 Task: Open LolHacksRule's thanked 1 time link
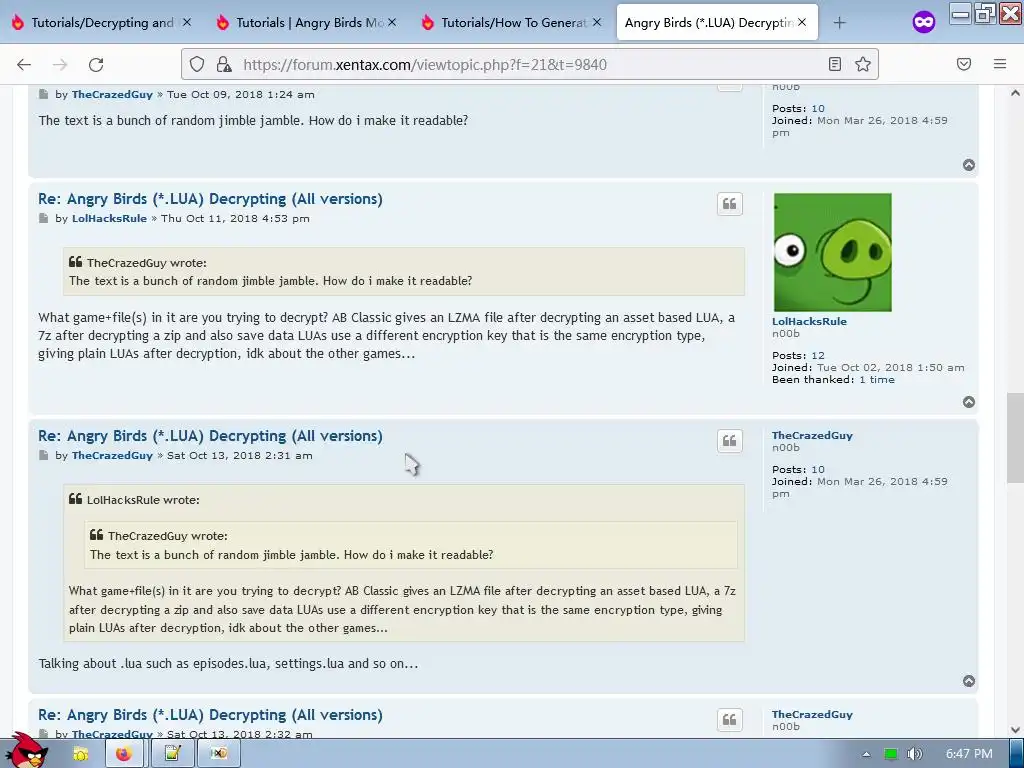[877, 379]
